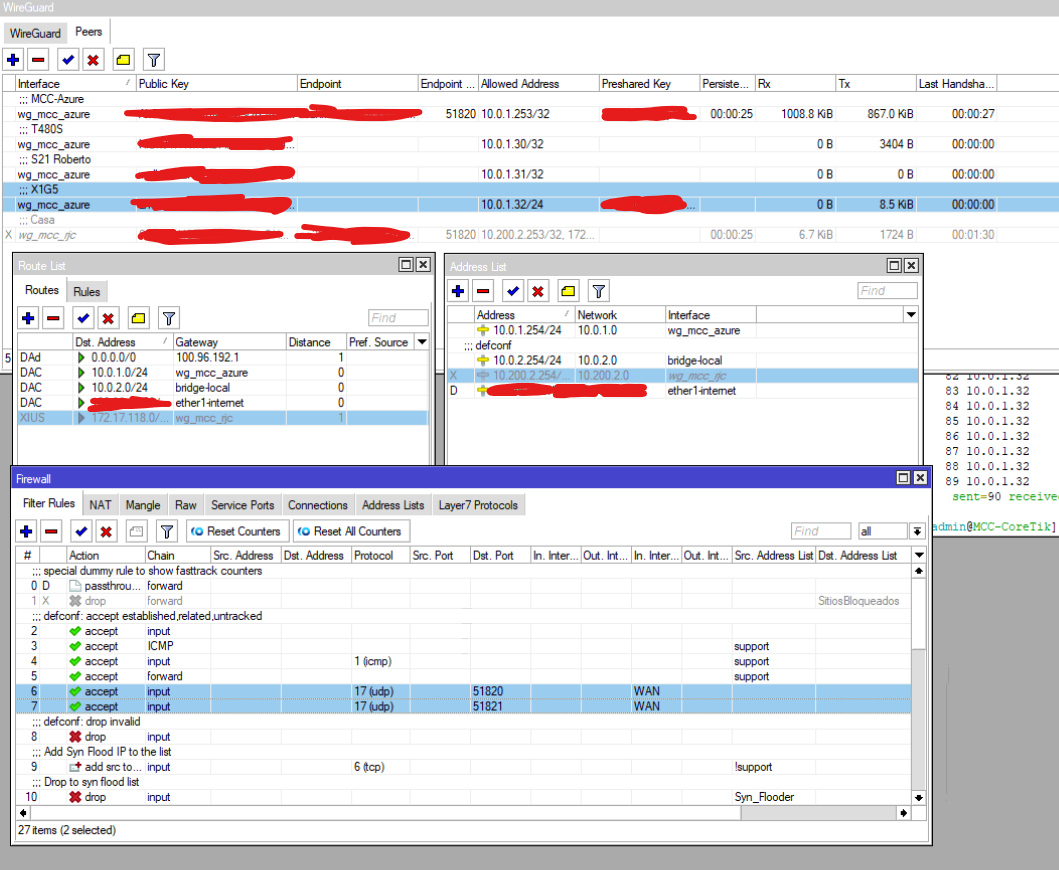The width and height of the screenshot is (1059, 870).
Task: Remove the selected WireGuard peer with the minus icon
Action: tap(38, 59)
